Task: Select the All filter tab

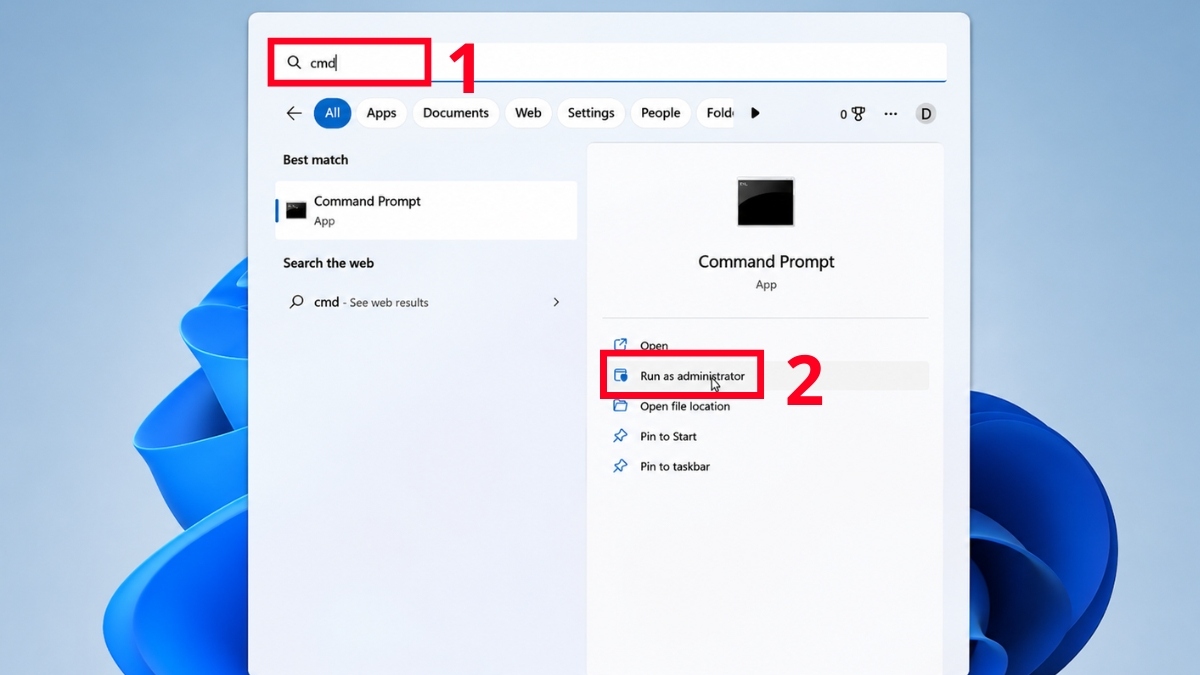Action: coord(332,113)
